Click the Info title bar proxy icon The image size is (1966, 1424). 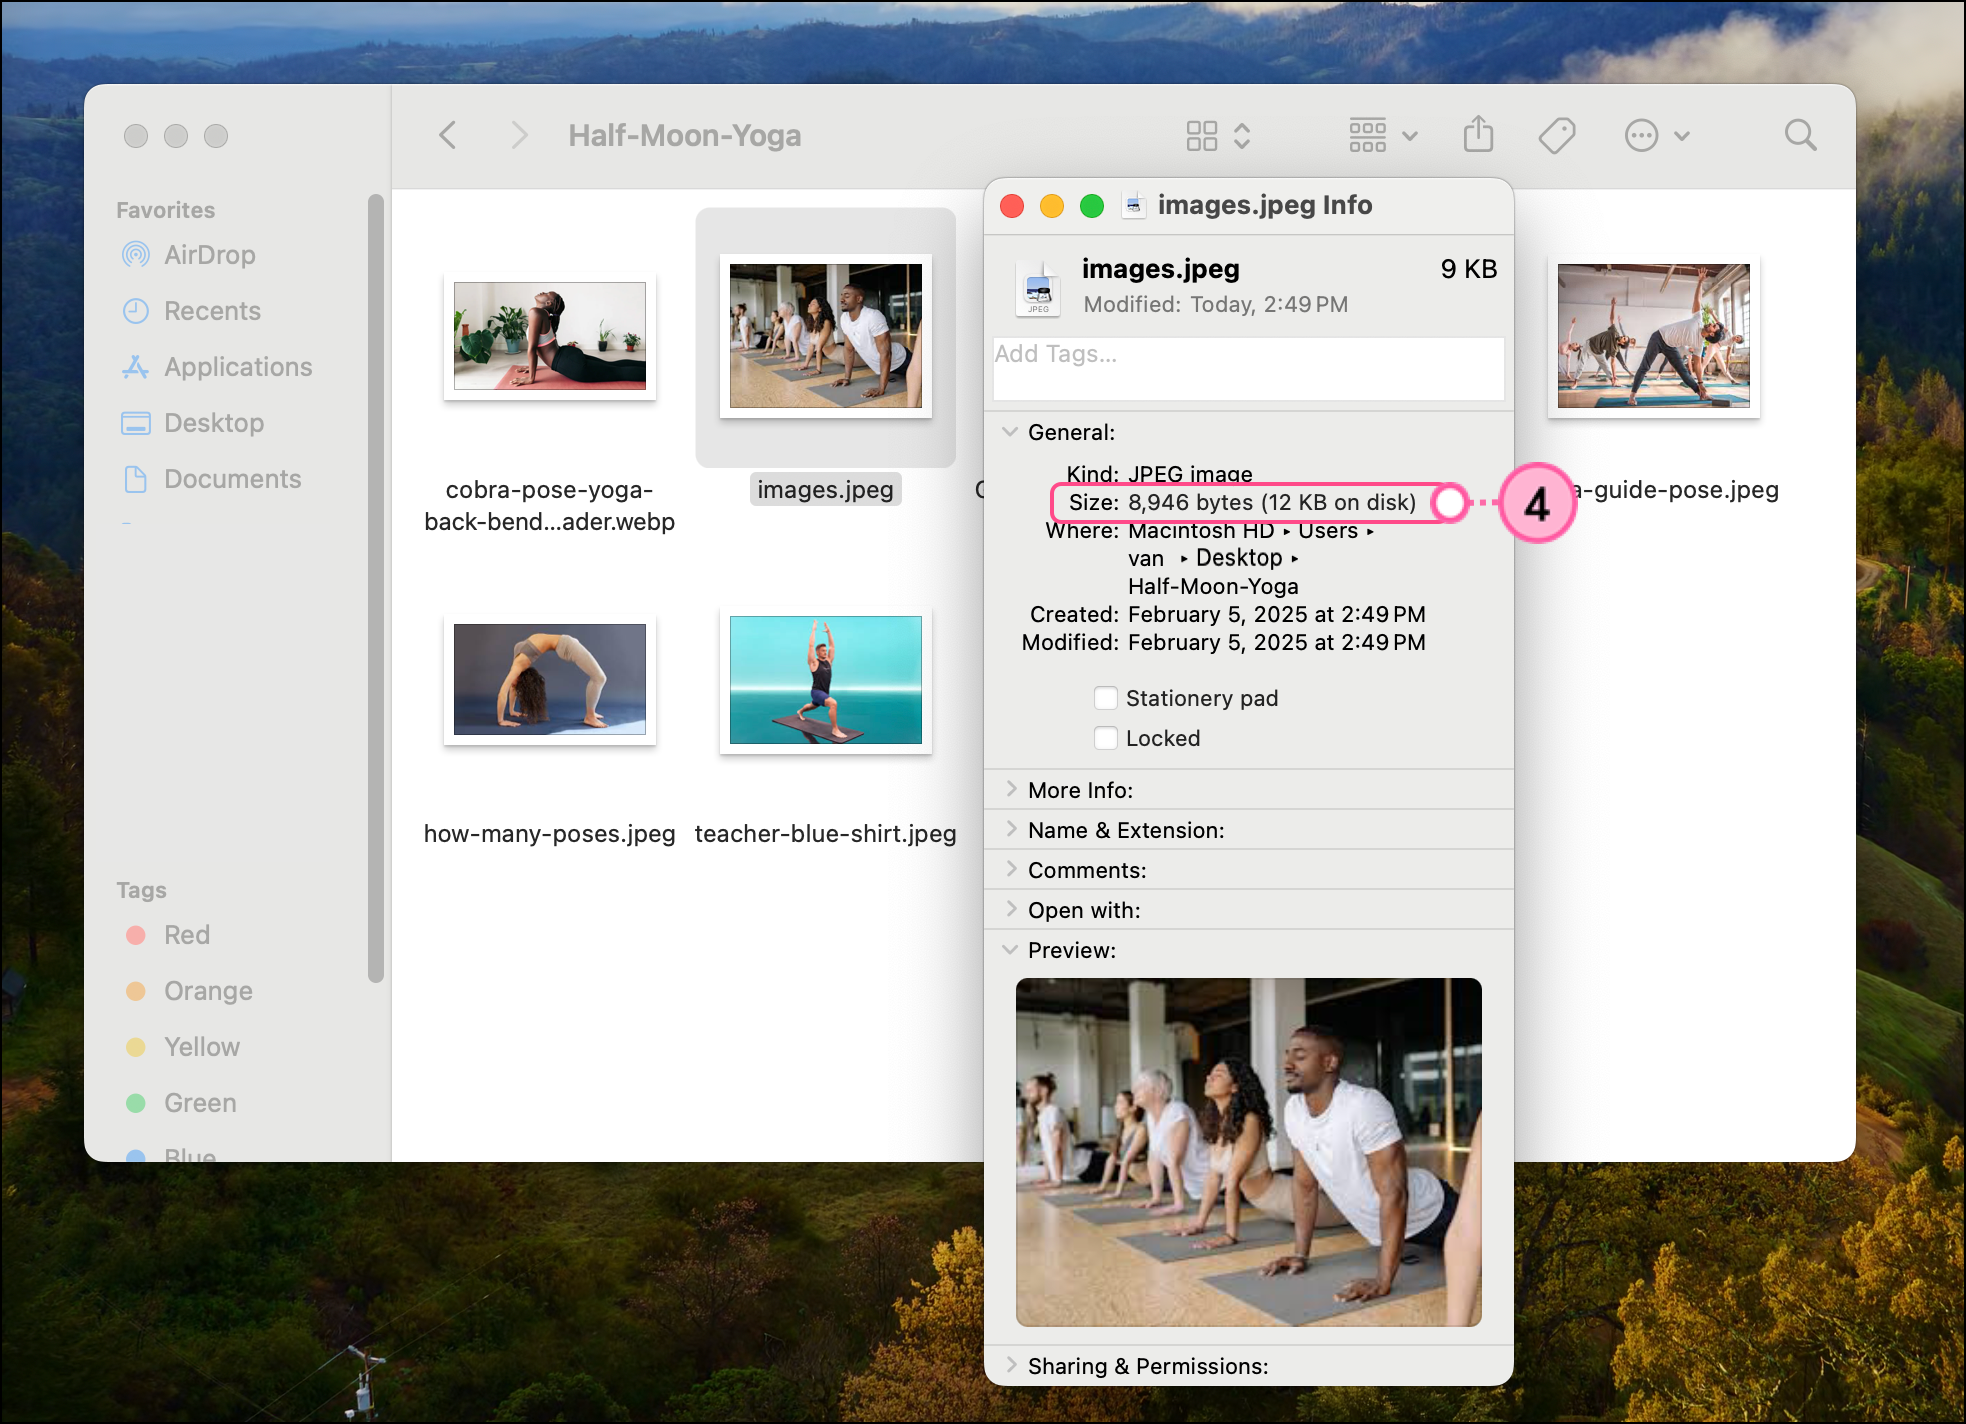1134,206
